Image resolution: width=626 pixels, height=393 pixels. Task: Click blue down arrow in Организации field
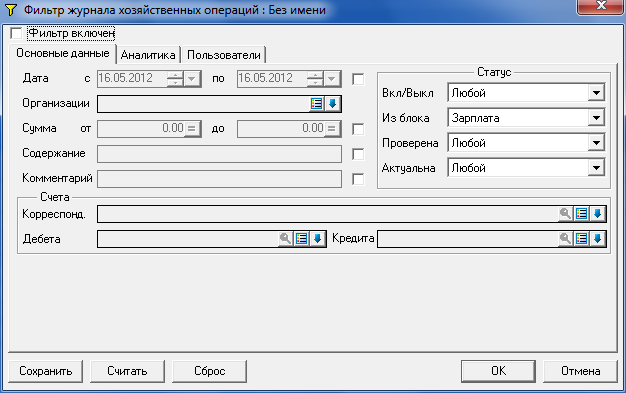point(332,104)
